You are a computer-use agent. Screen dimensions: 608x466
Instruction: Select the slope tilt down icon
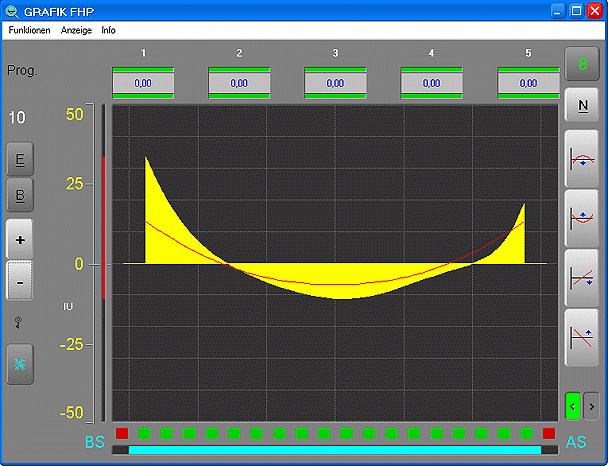(x=582, y=278)
